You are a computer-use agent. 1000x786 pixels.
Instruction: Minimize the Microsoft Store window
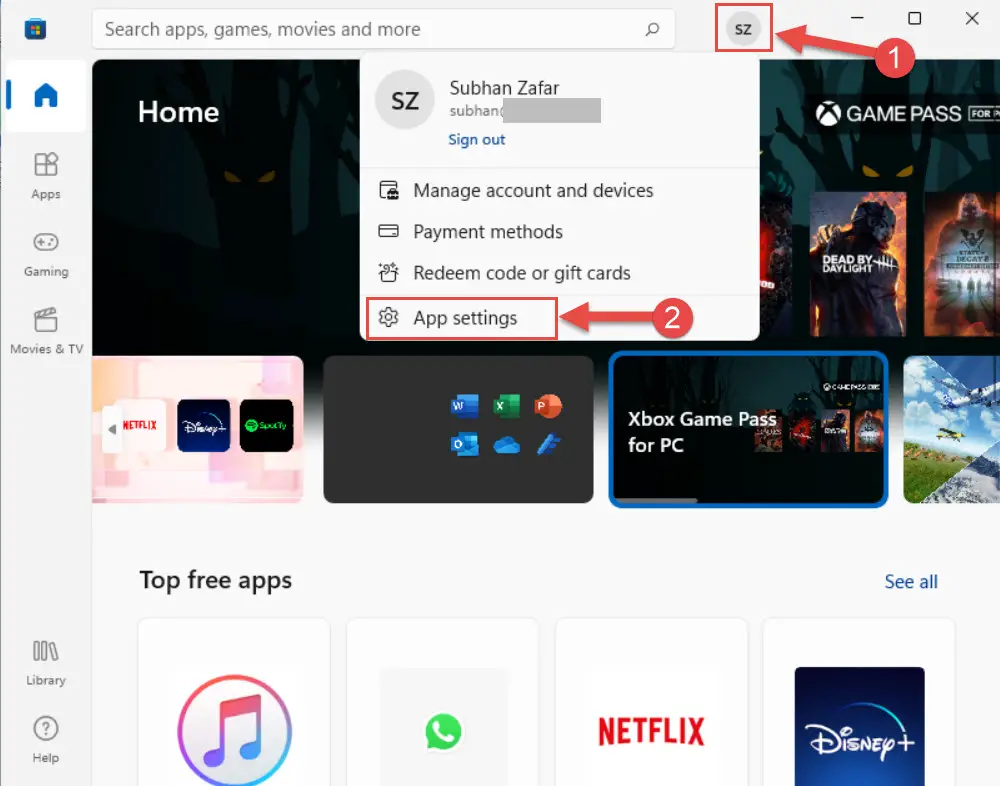click(x=857, y=19)
